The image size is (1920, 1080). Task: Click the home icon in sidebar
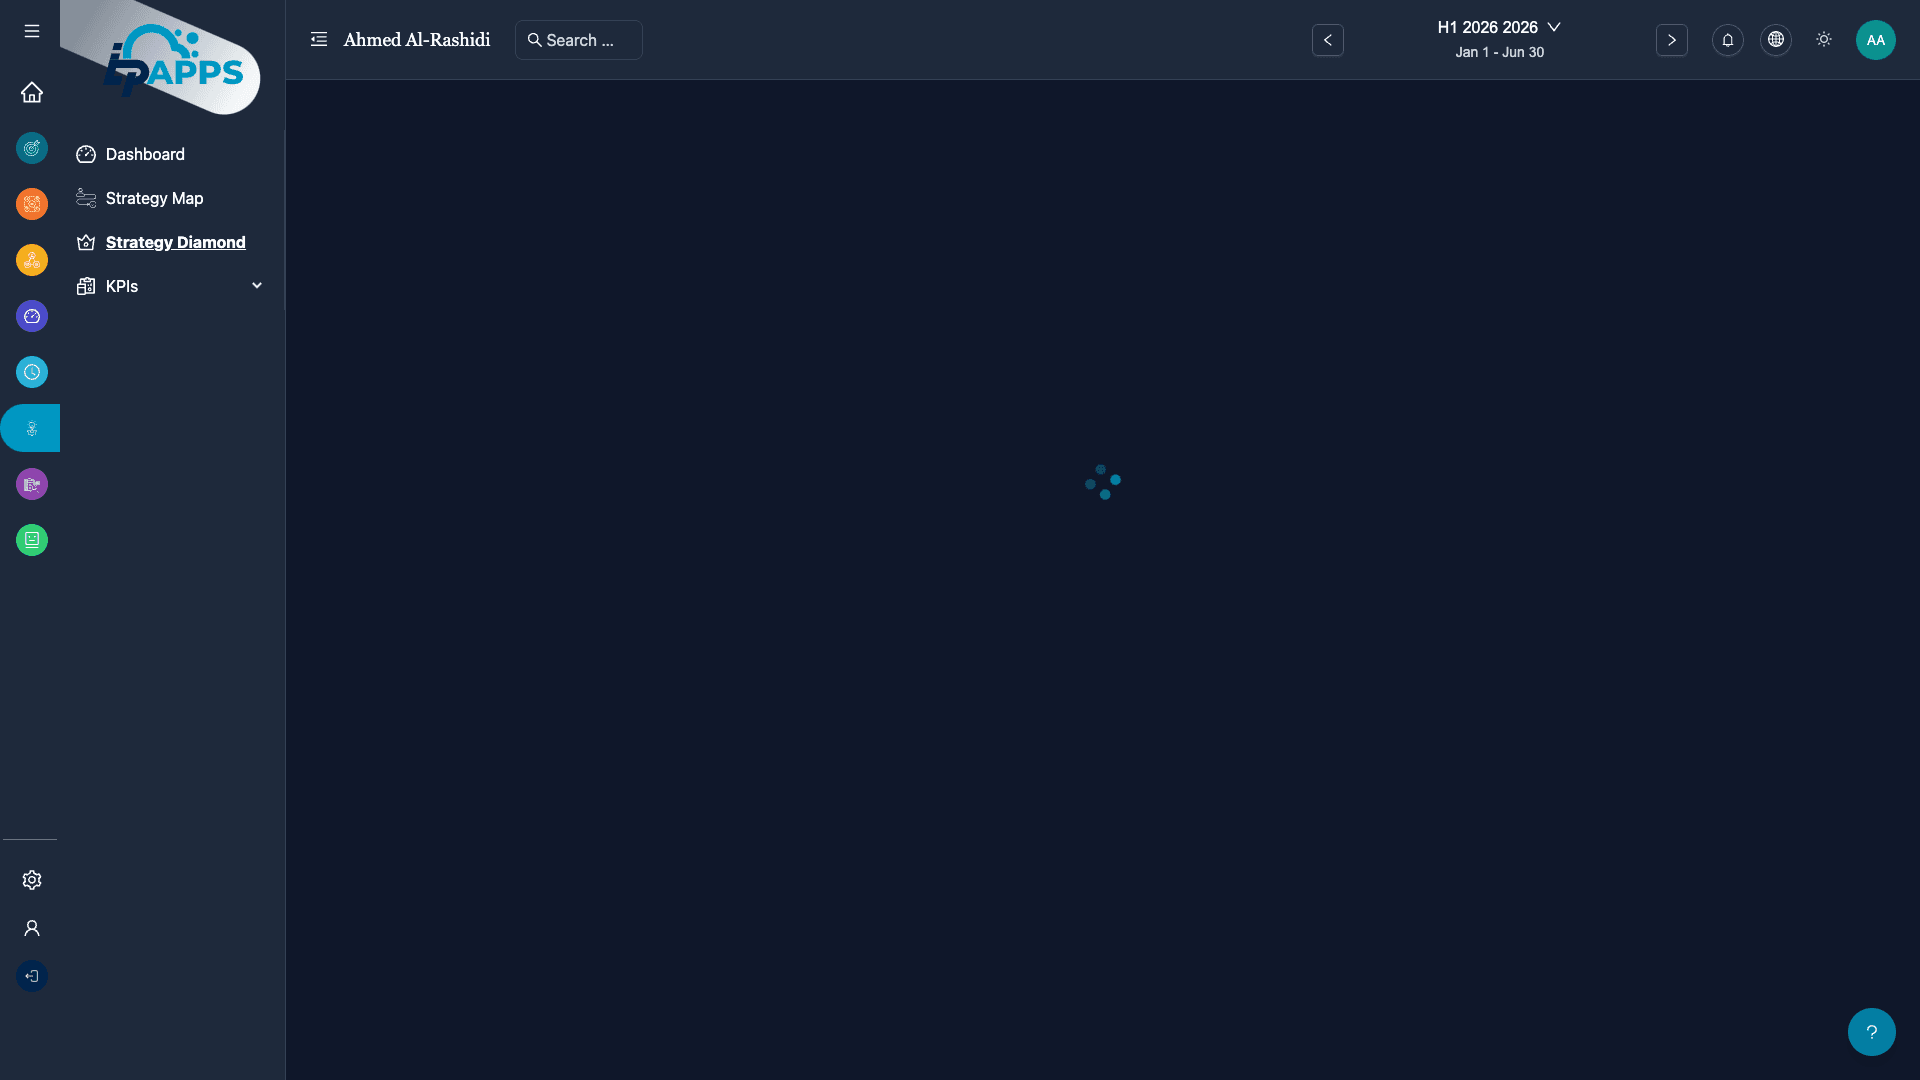32,92
